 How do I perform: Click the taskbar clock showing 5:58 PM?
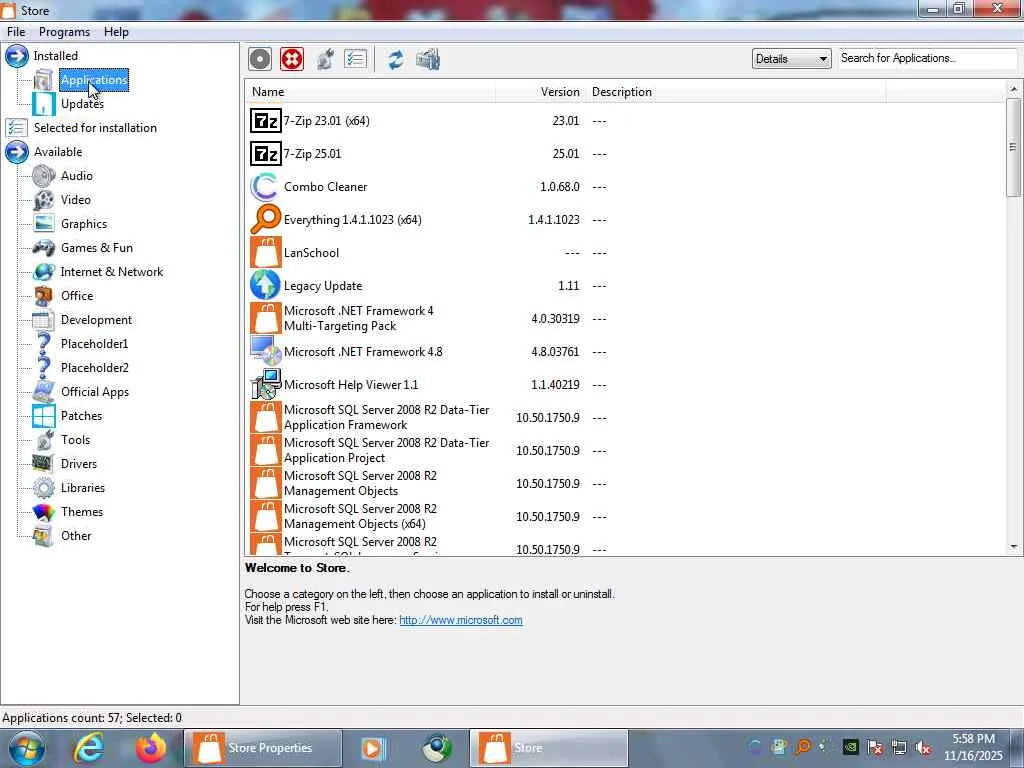tap(973, 747)
